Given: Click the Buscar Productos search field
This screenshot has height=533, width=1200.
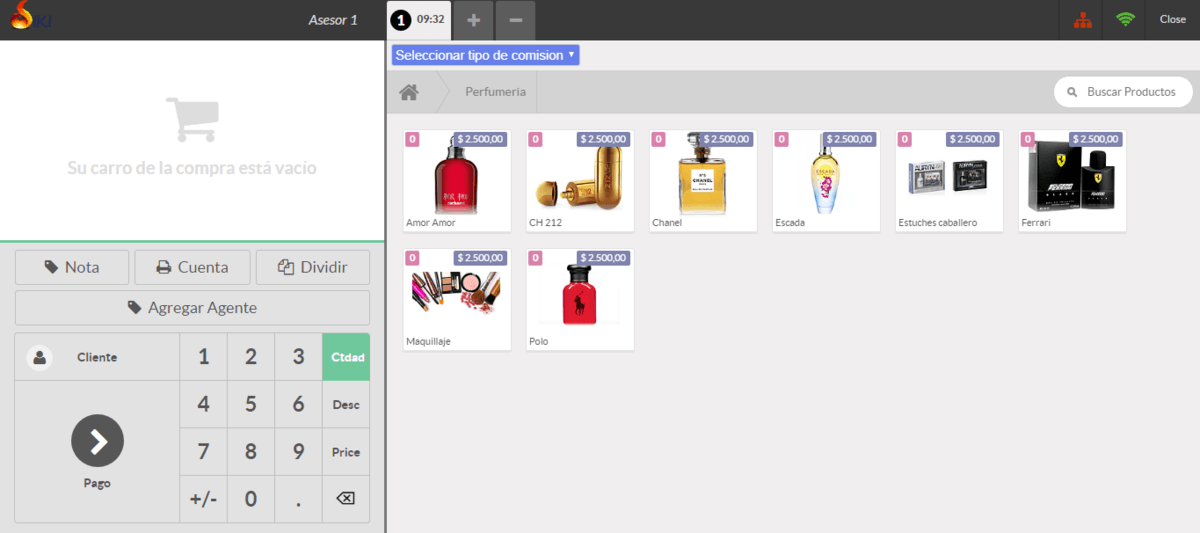Looking at the screenshot, I should coord(1124,92).
